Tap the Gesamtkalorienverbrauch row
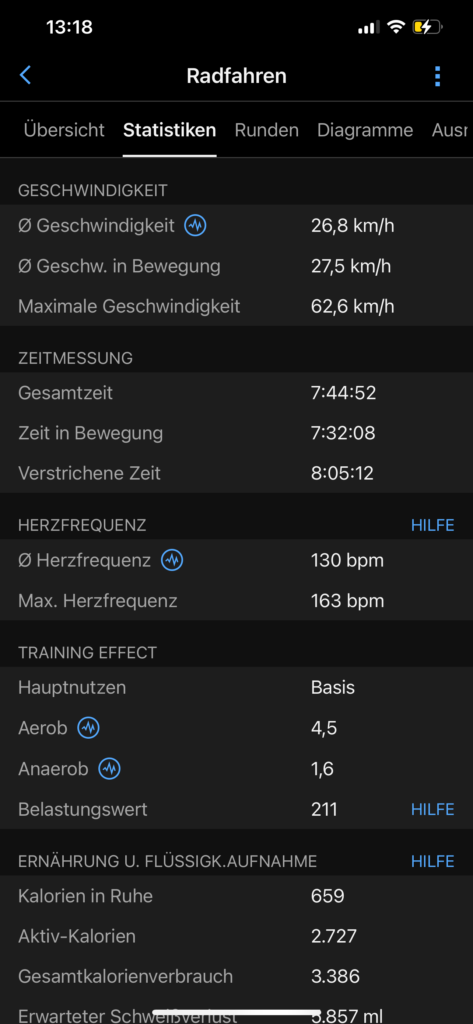473x1024 pixels. [236, 977]
